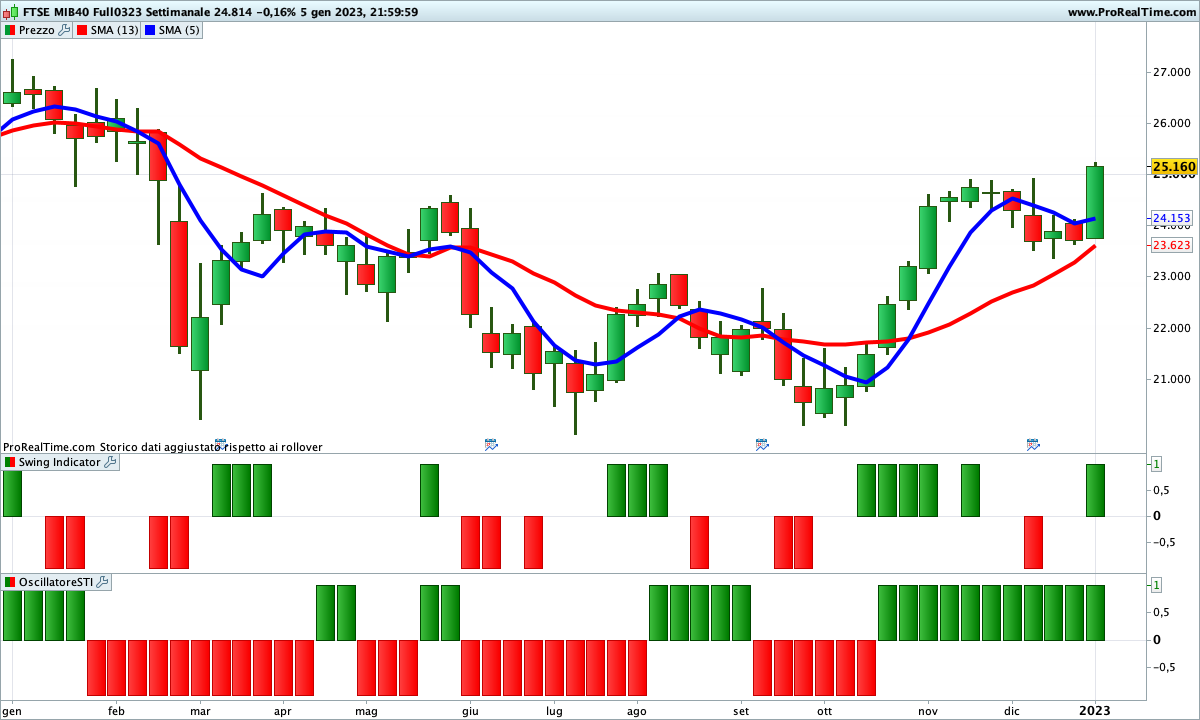Viewport: 1200px width, 720px height.
Task: Click the 'dic' month label on time axis
Action: pyautogui.click(x=1012, y=711)
